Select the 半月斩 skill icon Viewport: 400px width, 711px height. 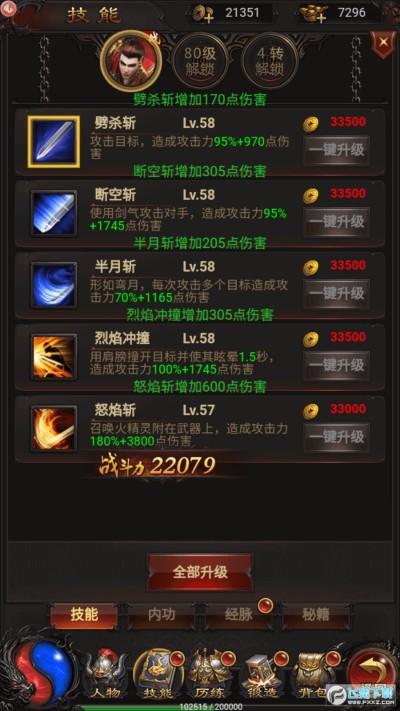click(54, 285)
